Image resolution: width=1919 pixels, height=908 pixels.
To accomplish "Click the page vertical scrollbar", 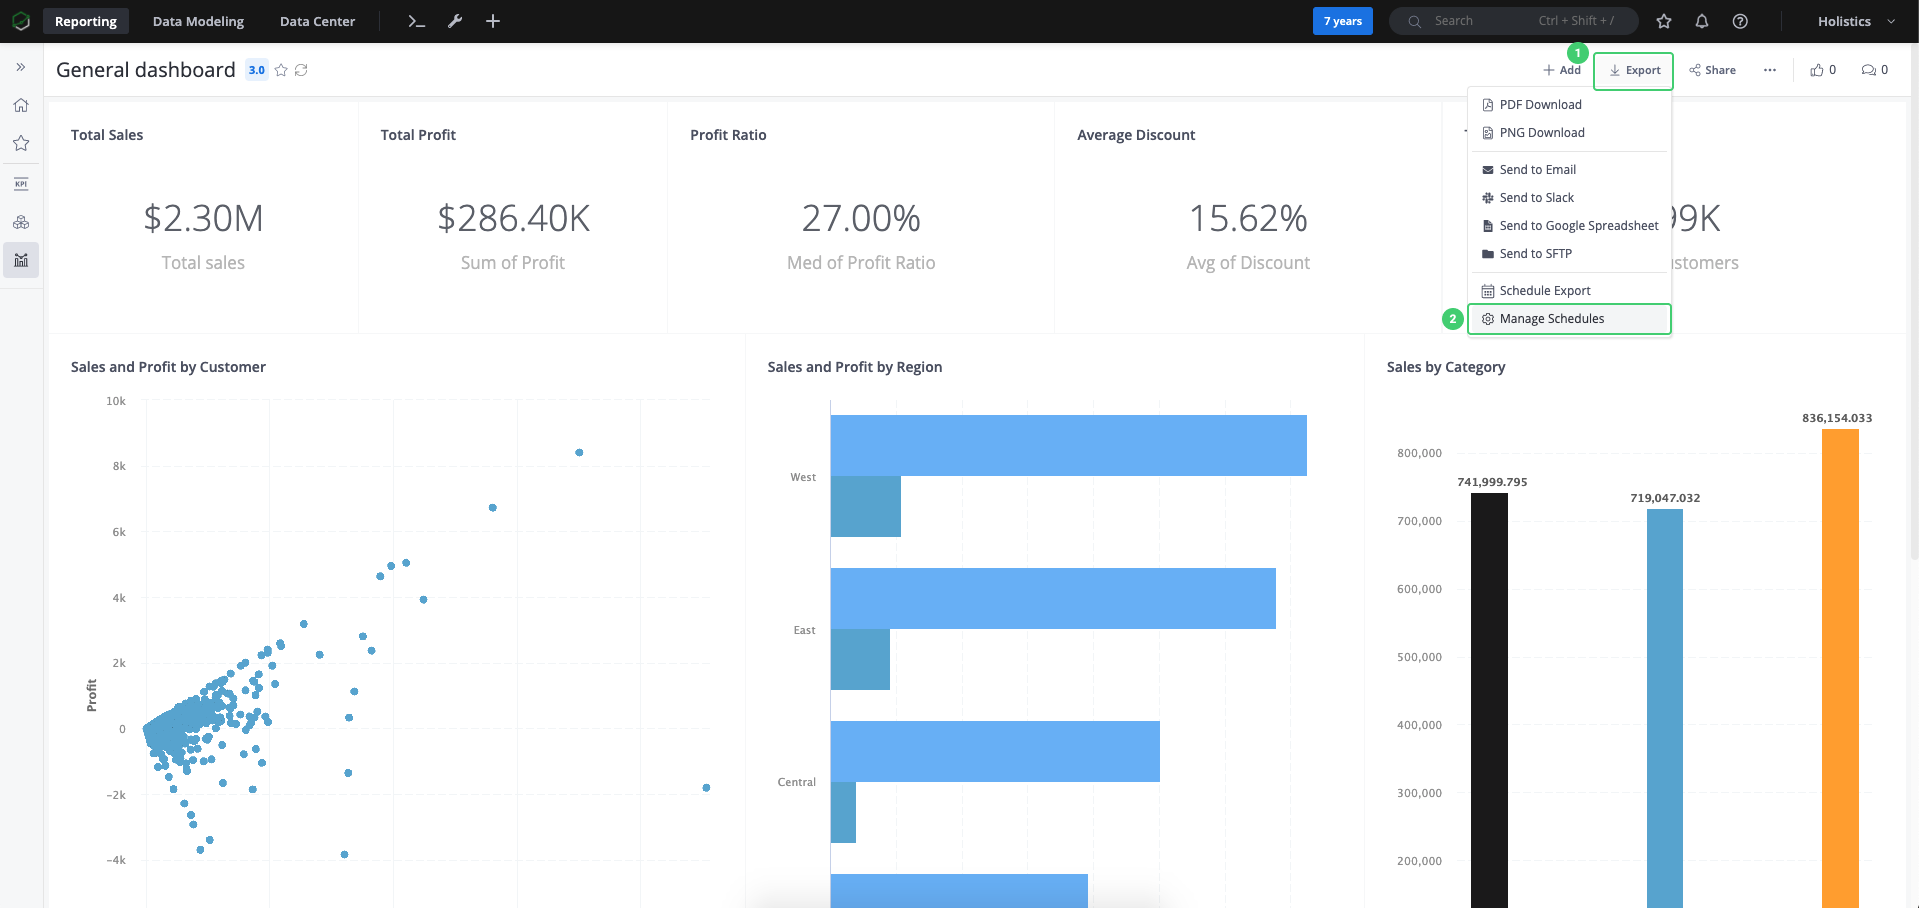I will (1914, 300).
